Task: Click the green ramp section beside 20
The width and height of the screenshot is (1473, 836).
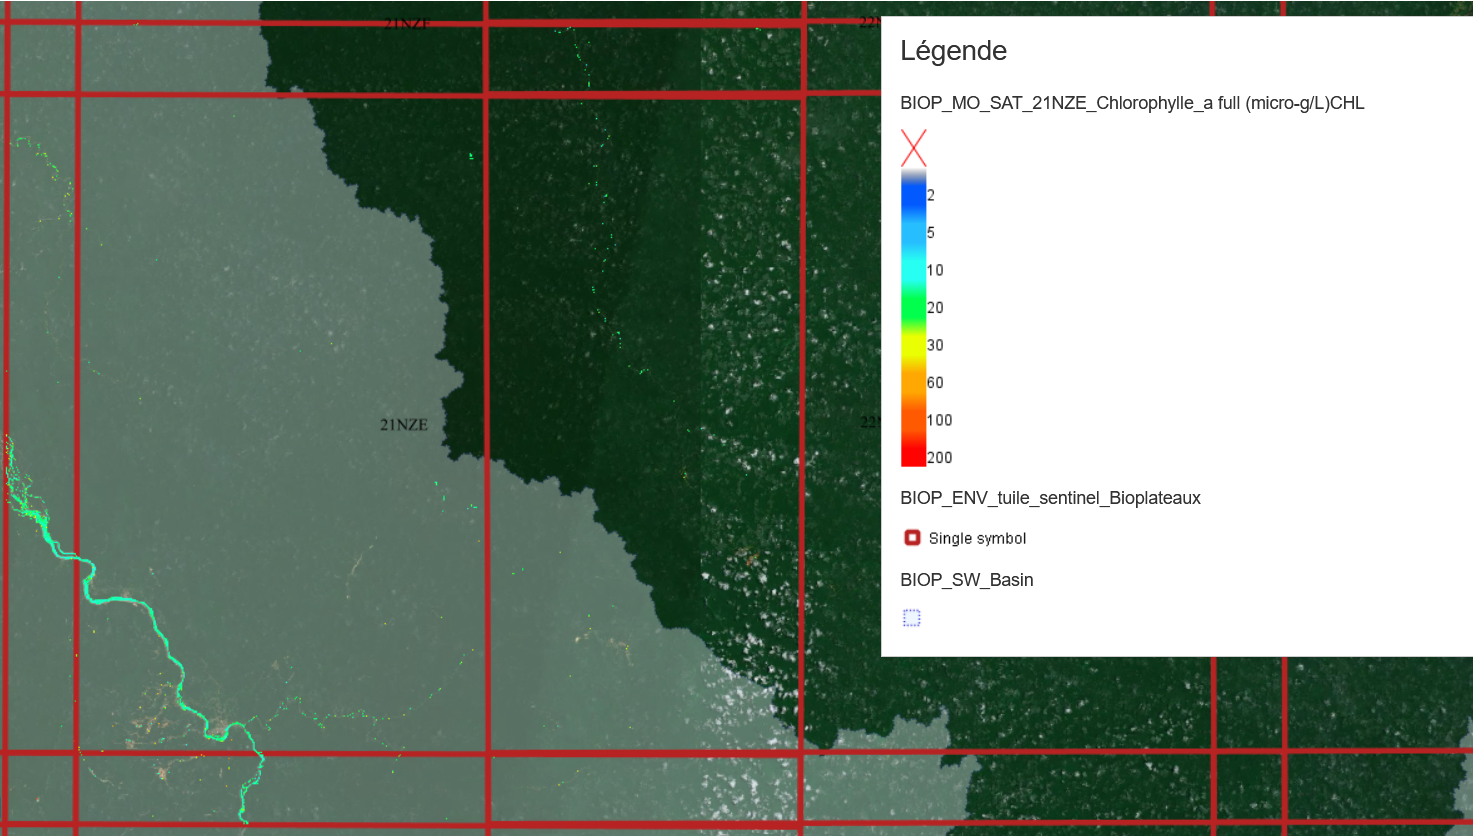Action: click(x=913, y=307)
